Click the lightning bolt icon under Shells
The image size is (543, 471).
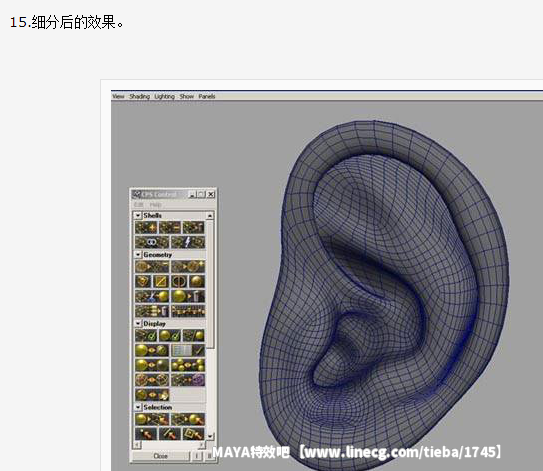(188, 242)
